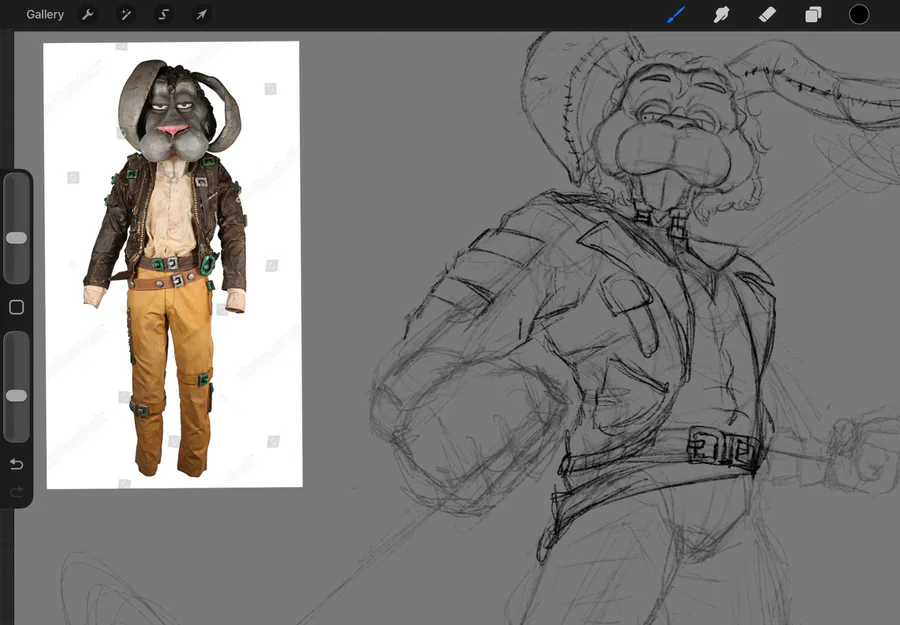Open the Layers panel

tap(813, 14)
